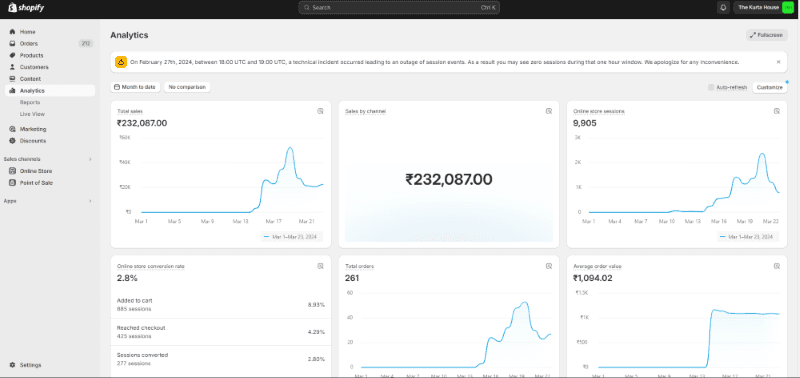Click the search magnifier icon
The image size is (800, 378).
[x=306, y=8]
